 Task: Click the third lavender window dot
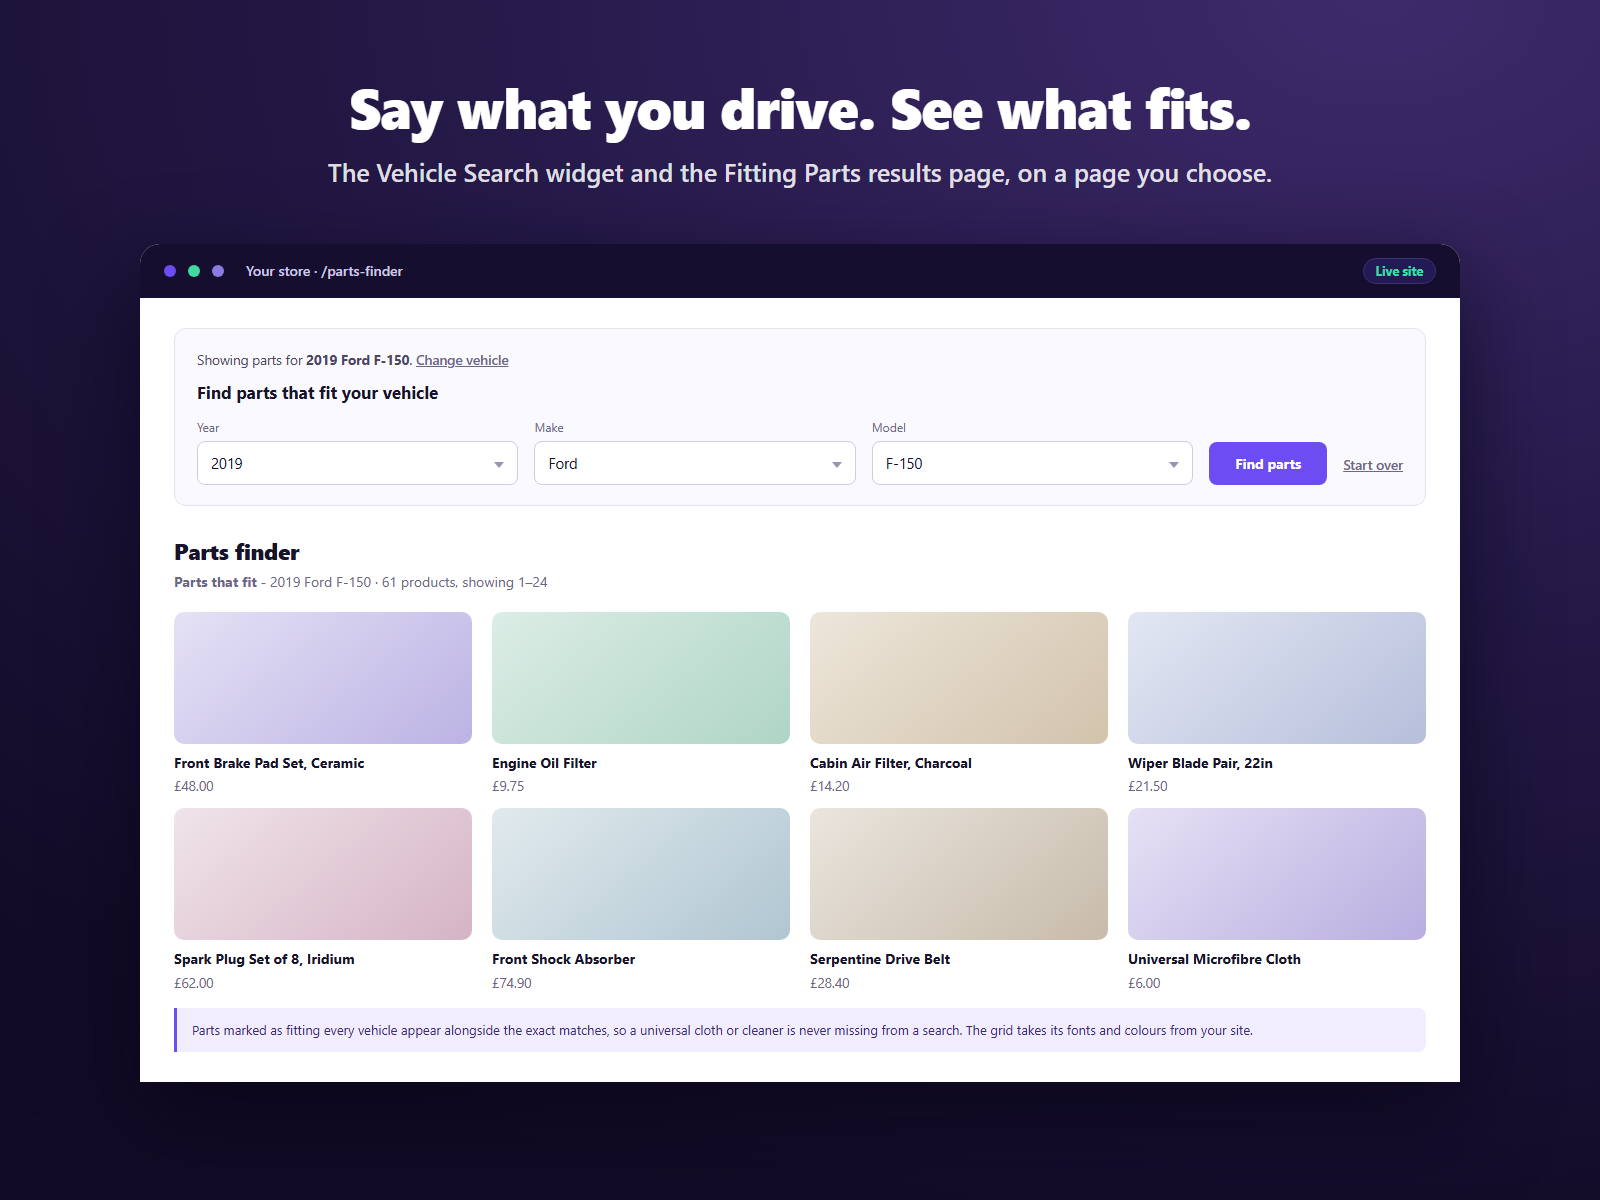218,271
